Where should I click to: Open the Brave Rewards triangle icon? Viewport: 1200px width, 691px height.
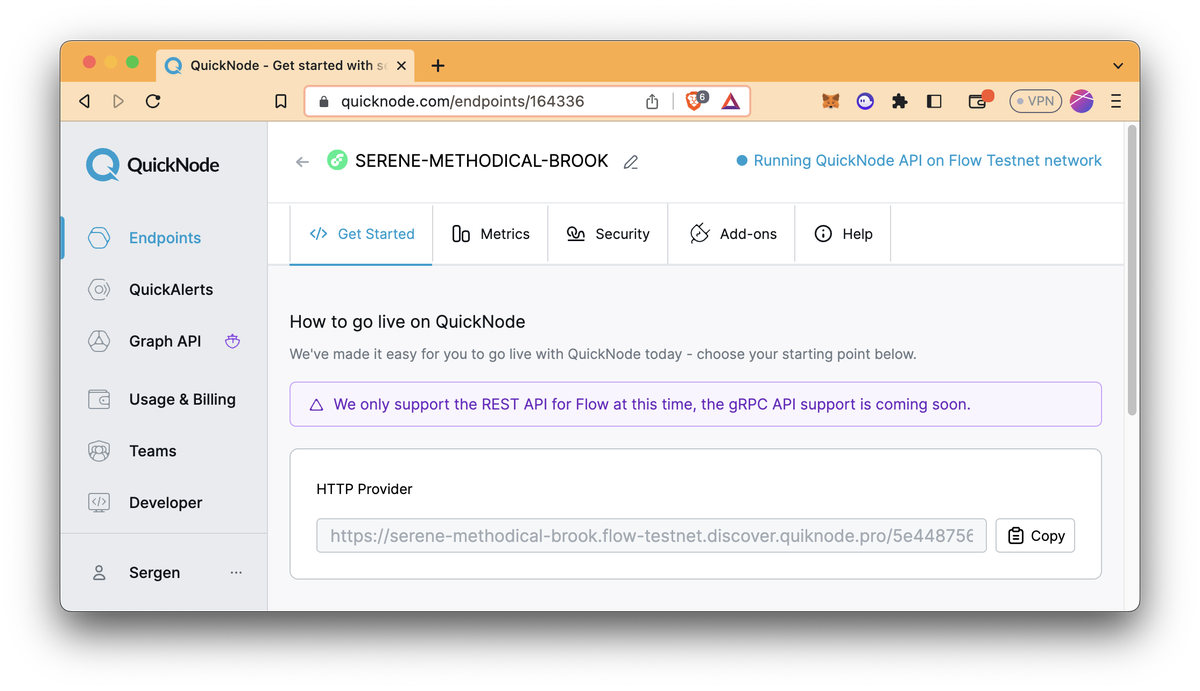pyautogui.click(x=731, y=101)
